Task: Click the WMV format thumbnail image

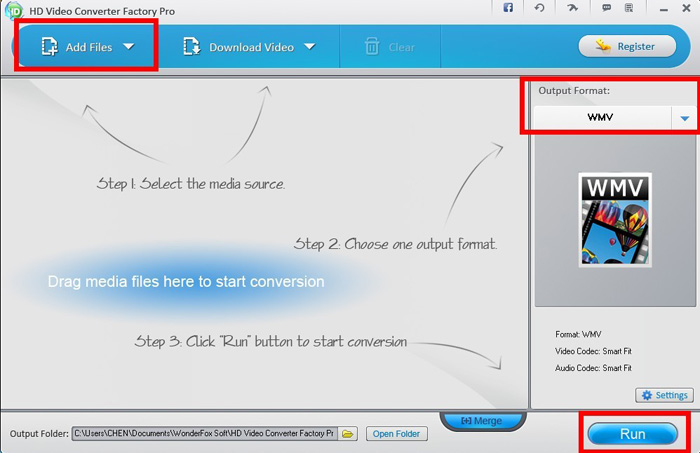Action: [x=615, y=220]
